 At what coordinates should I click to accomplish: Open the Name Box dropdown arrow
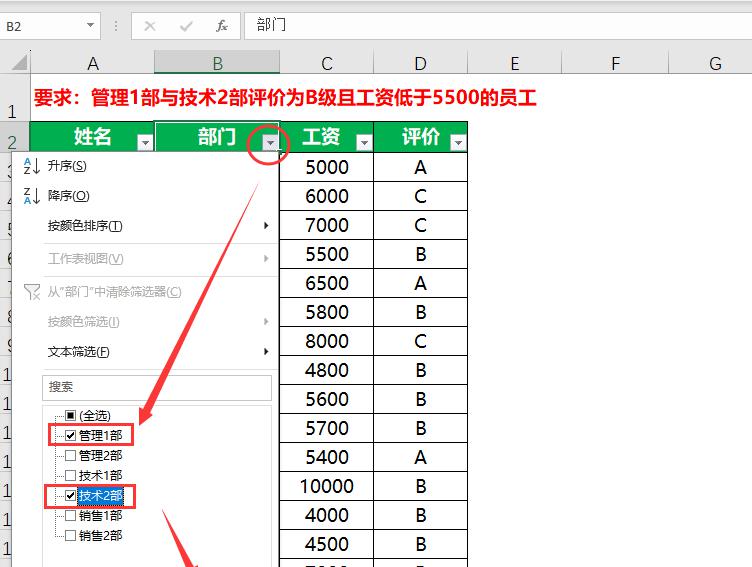click(x=90, y=25)
